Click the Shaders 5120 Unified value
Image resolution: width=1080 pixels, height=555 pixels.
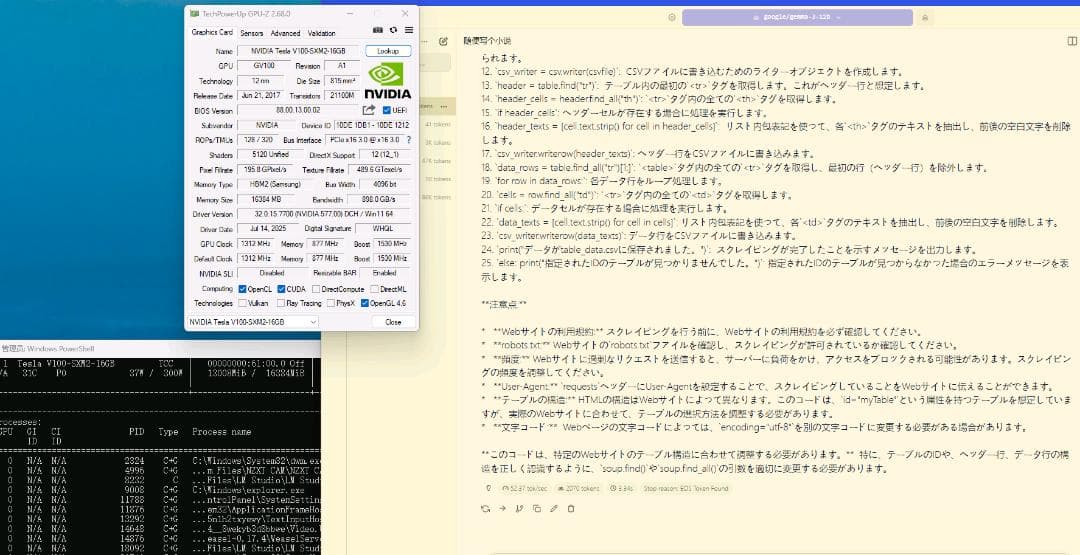(269, 155)
